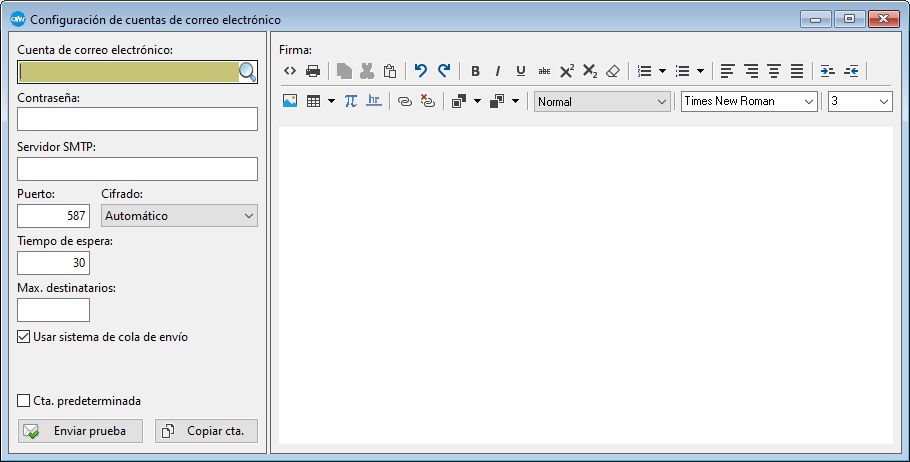Clear formatting with eraser icon
This screenshot has height=462, width=910.
[613, 71]
